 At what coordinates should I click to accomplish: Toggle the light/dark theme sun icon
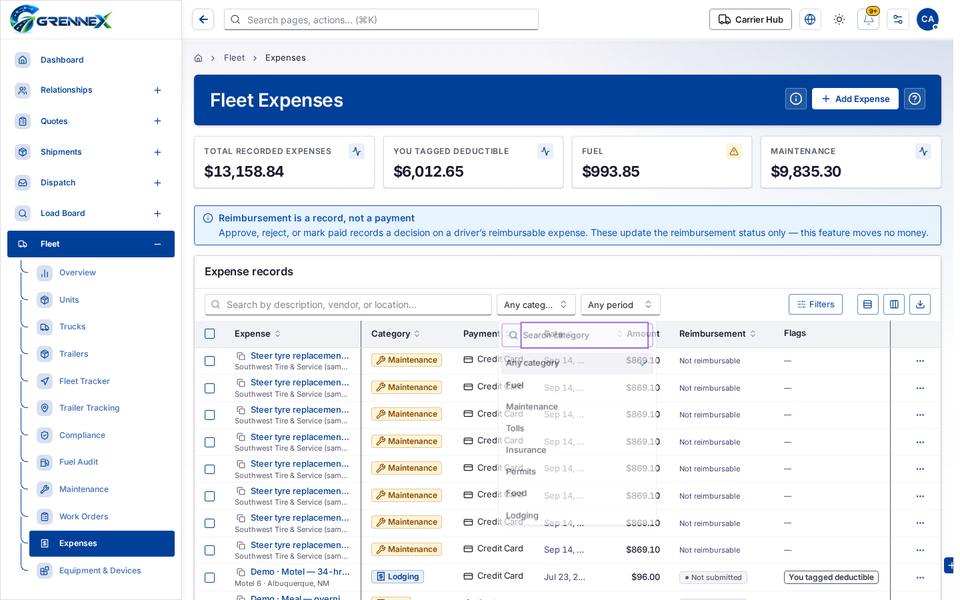tap(839, 20)
